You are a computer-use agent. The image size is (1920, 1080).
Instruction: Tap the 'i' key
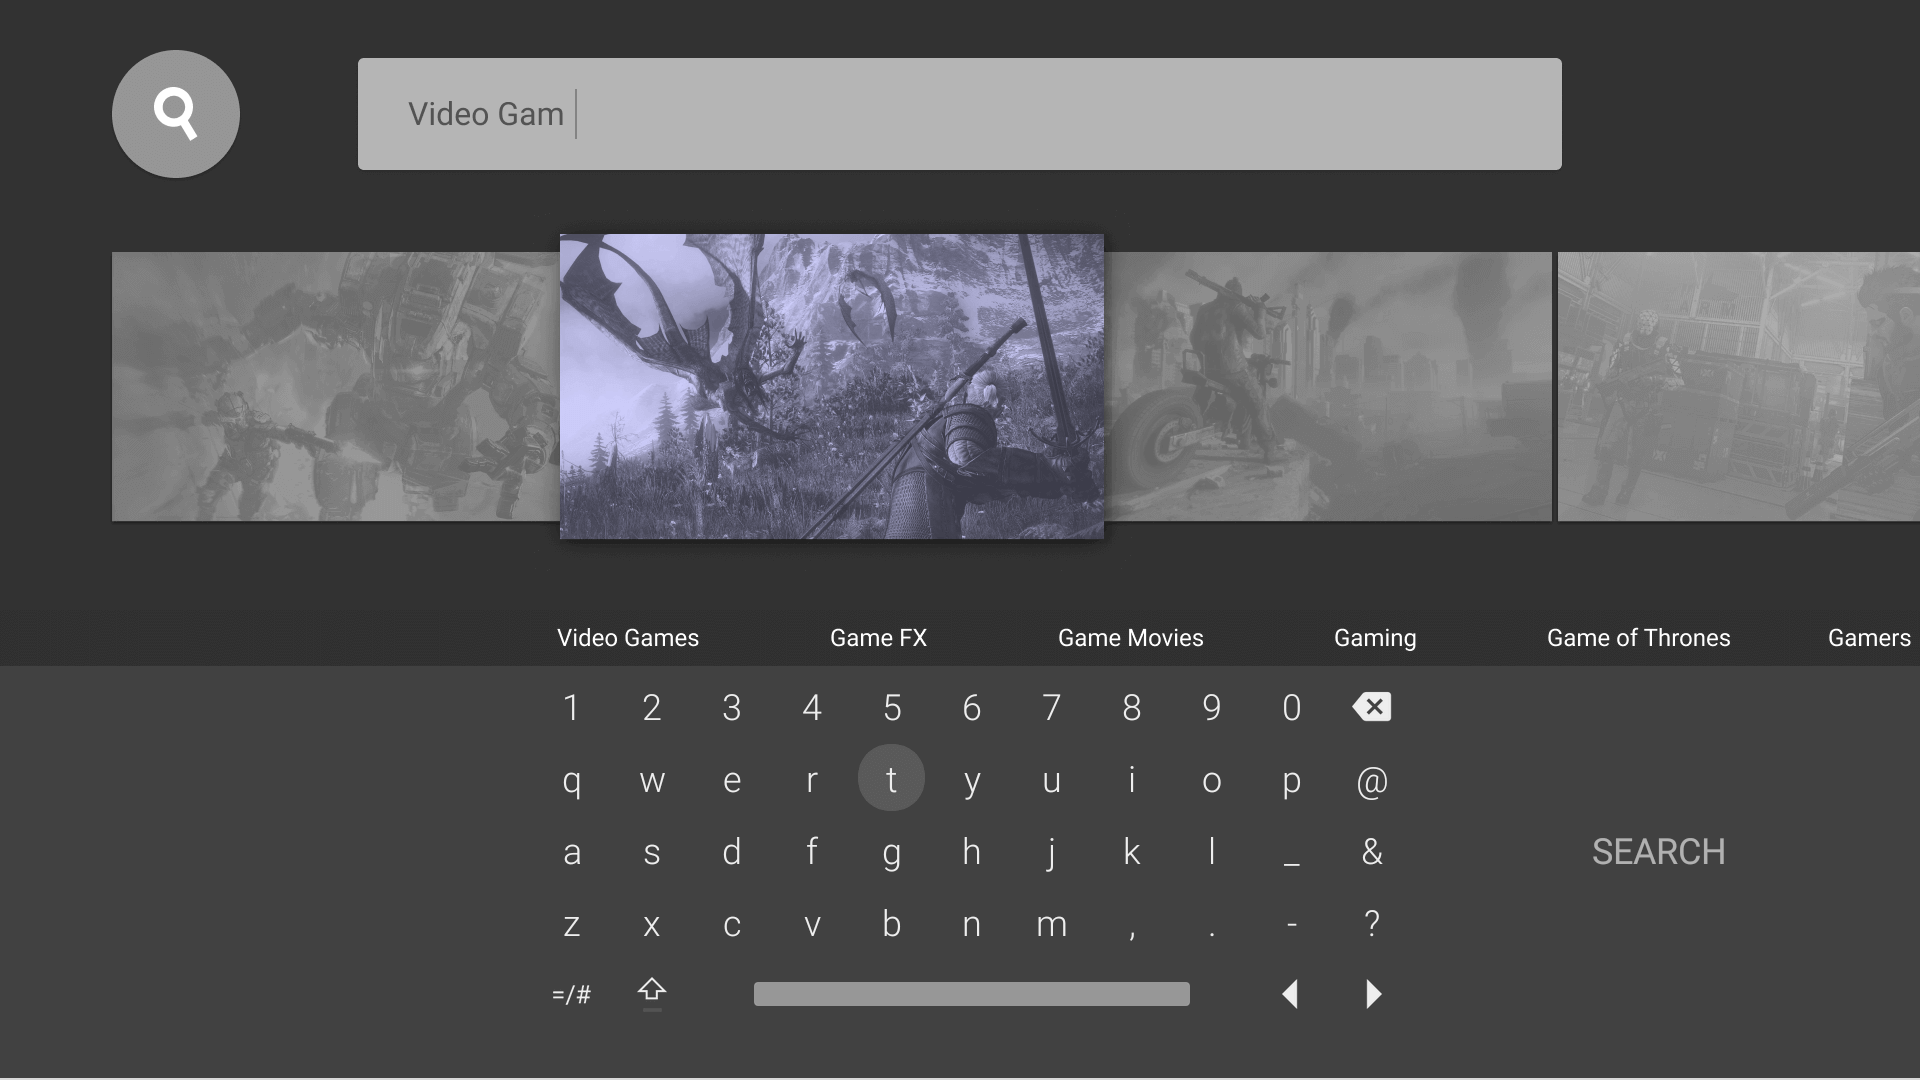(1132, 778)
